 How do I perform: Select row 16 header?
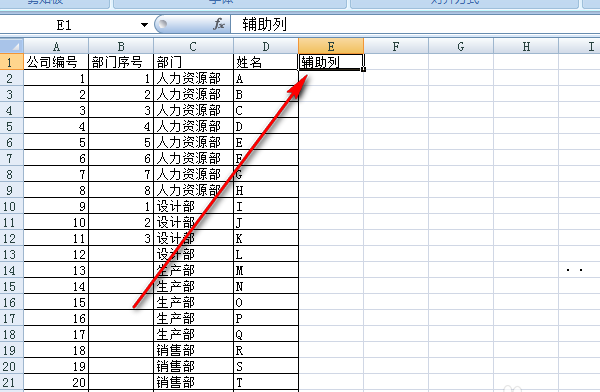click(x=12, y=302)
